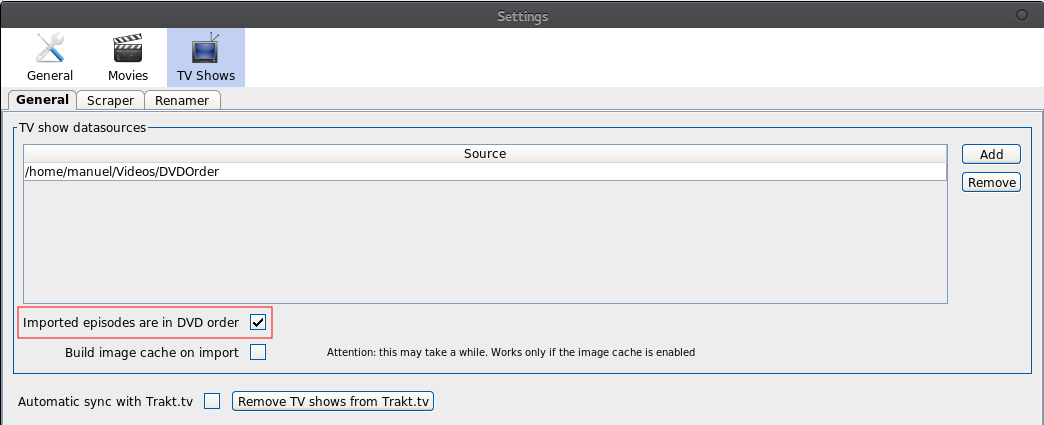Click Remove TV shows from Trakt.tv
Image resolution: width=1044 pixels, height=425 pixels.
coord(333,401)
